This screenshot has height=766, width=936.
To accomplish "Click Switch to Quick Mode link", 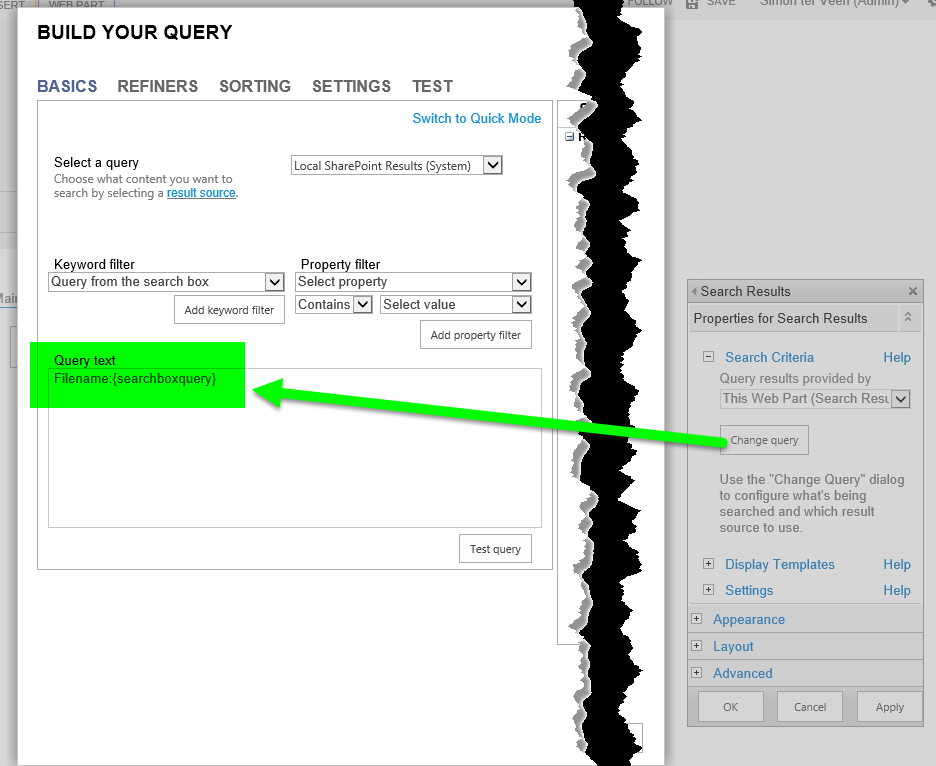I will click(476, 118).
